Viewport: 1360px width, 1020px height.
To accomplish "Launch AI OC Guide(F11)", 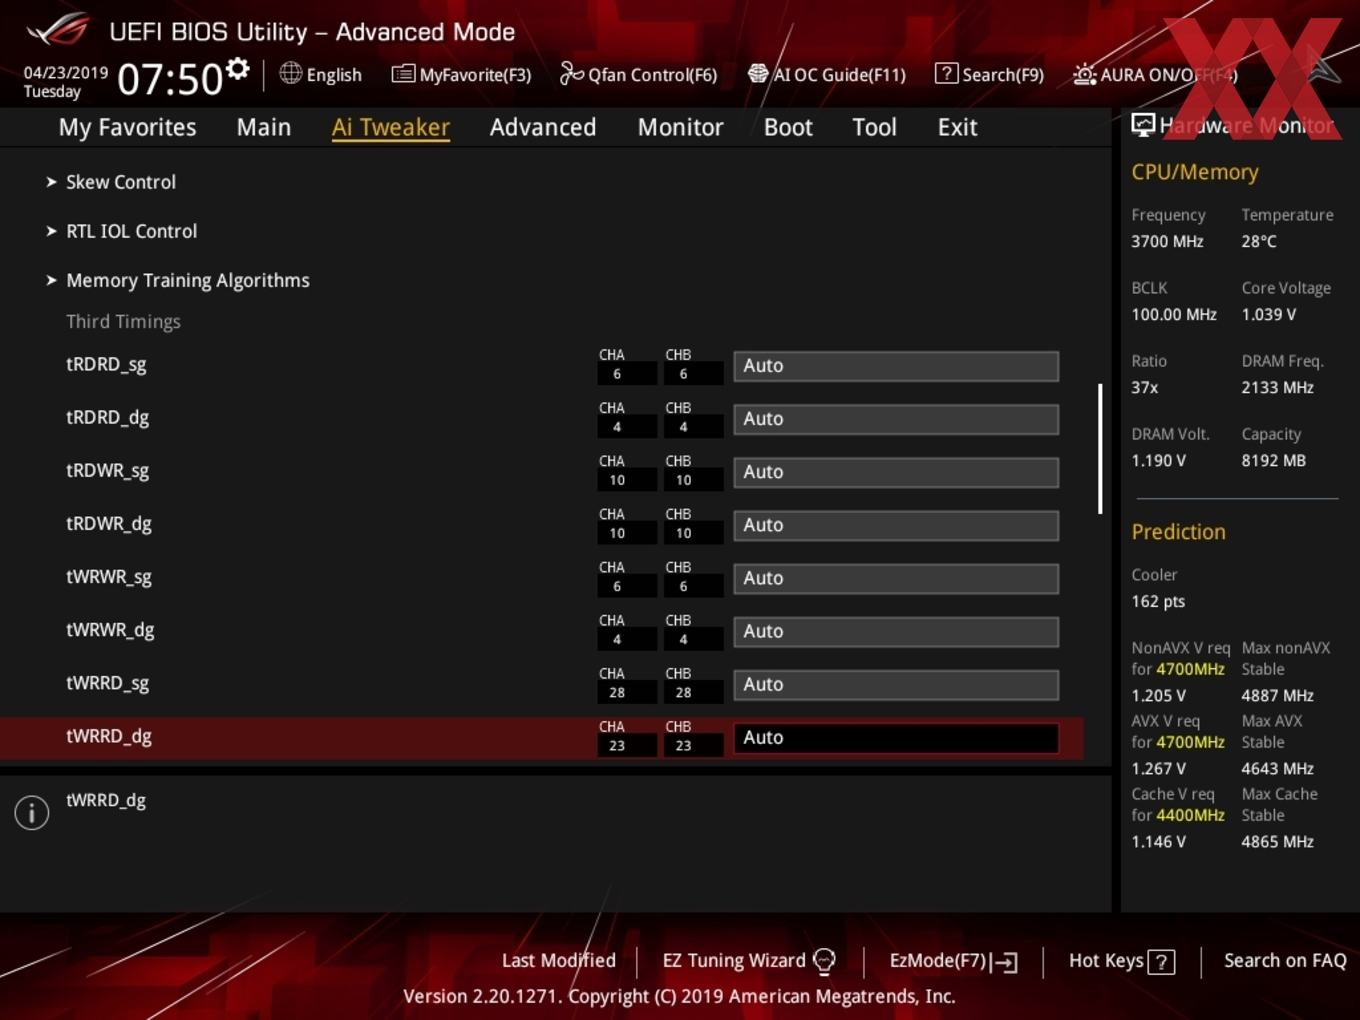I will pos(839,75).
